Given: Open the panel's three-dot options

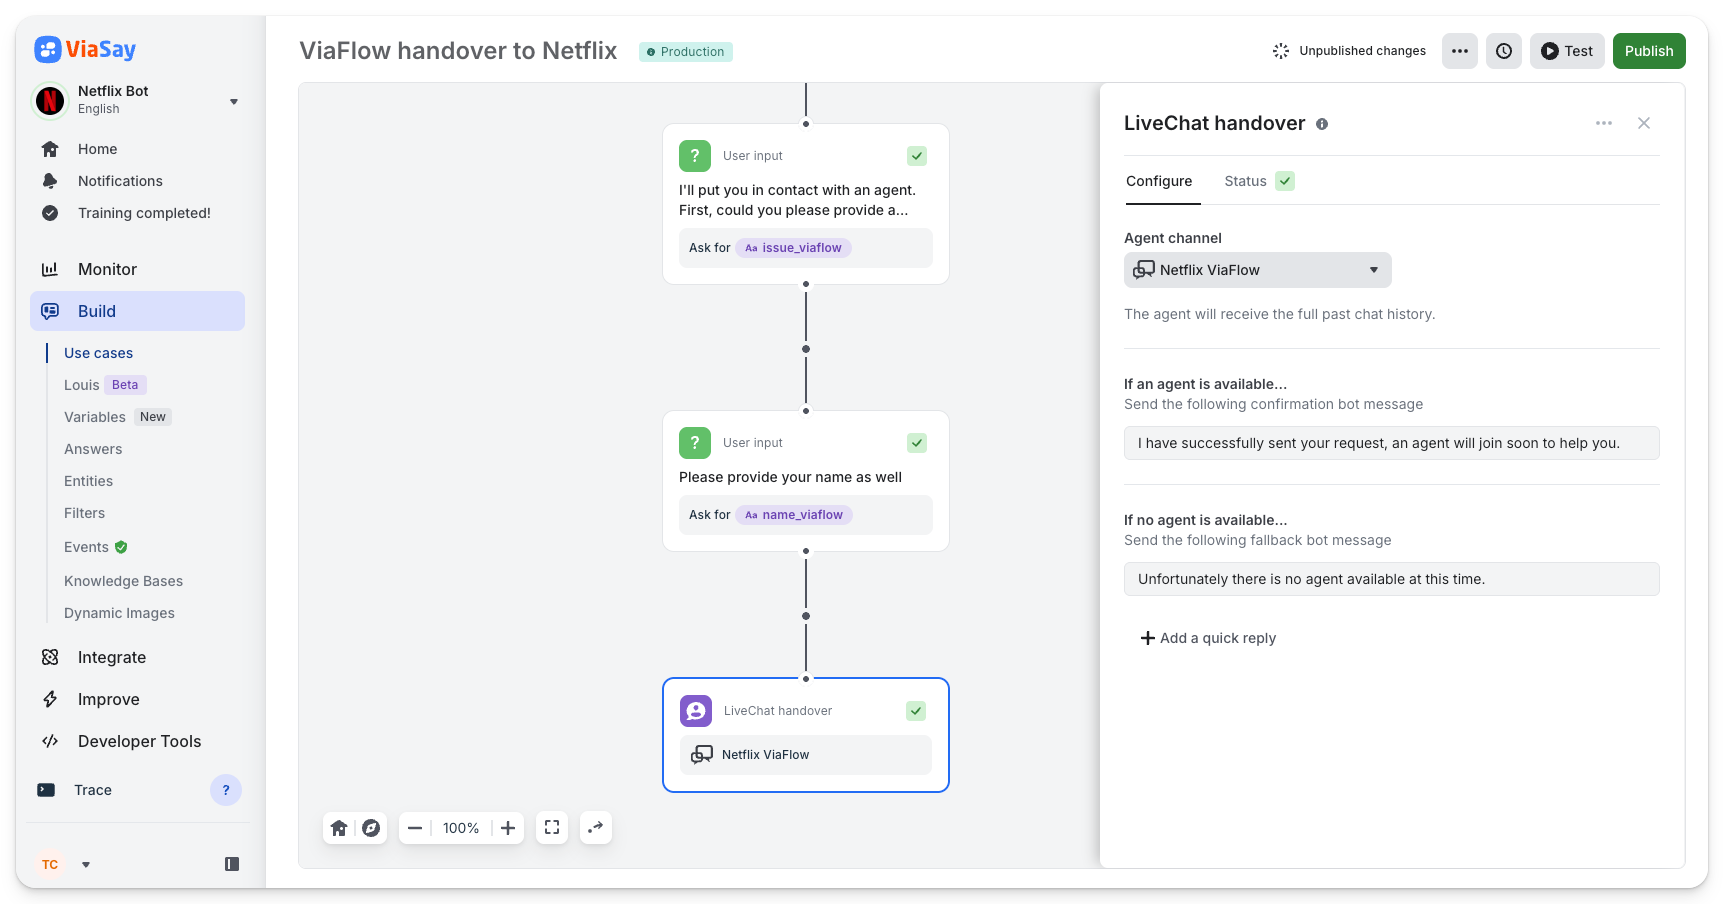Looking at the screenshot, I should click(x=1604, y=123).
